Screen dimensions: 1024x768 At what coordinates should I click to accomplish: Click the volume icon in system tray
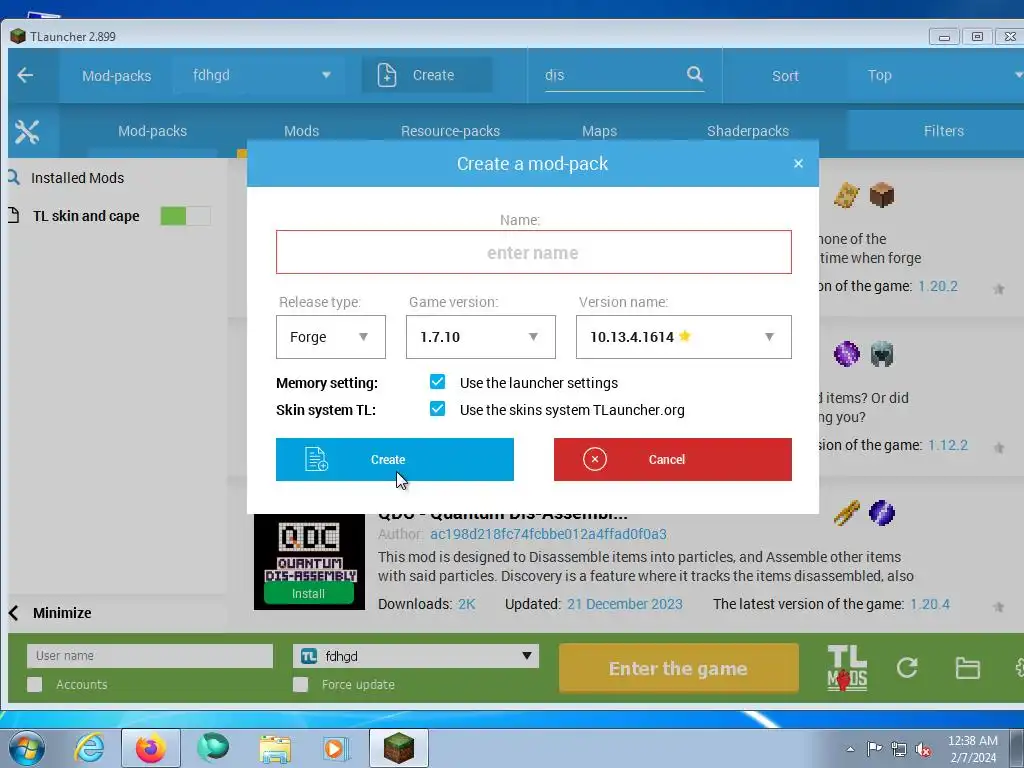pos(923,750)
